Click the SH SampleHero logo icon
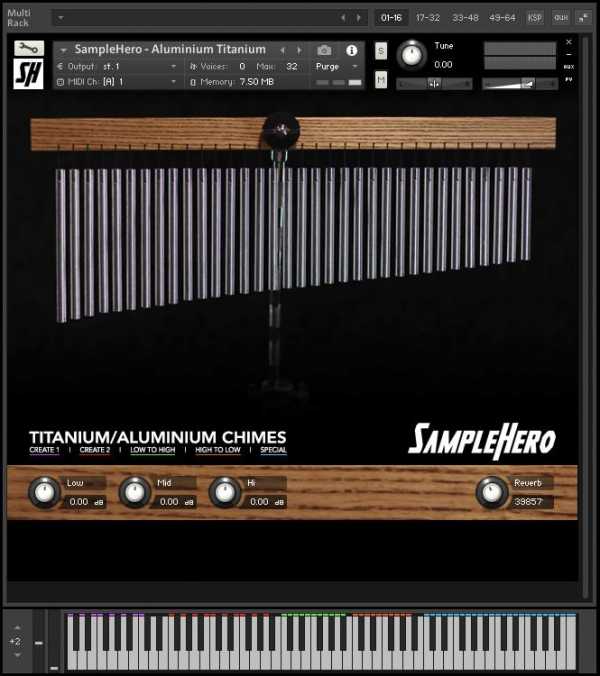 pyautogui.click(x=29, y=74)
